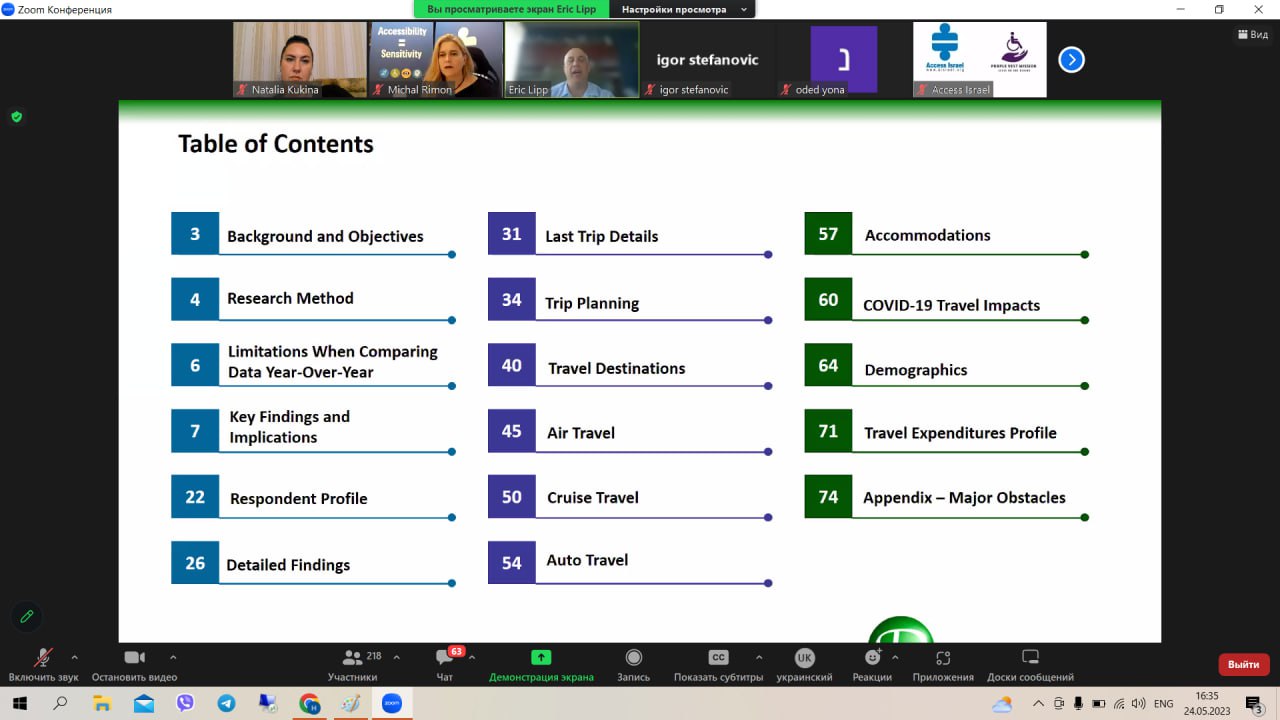
Task: Open Настройки просмотра view options dropdown
Action: coord(684,9)
